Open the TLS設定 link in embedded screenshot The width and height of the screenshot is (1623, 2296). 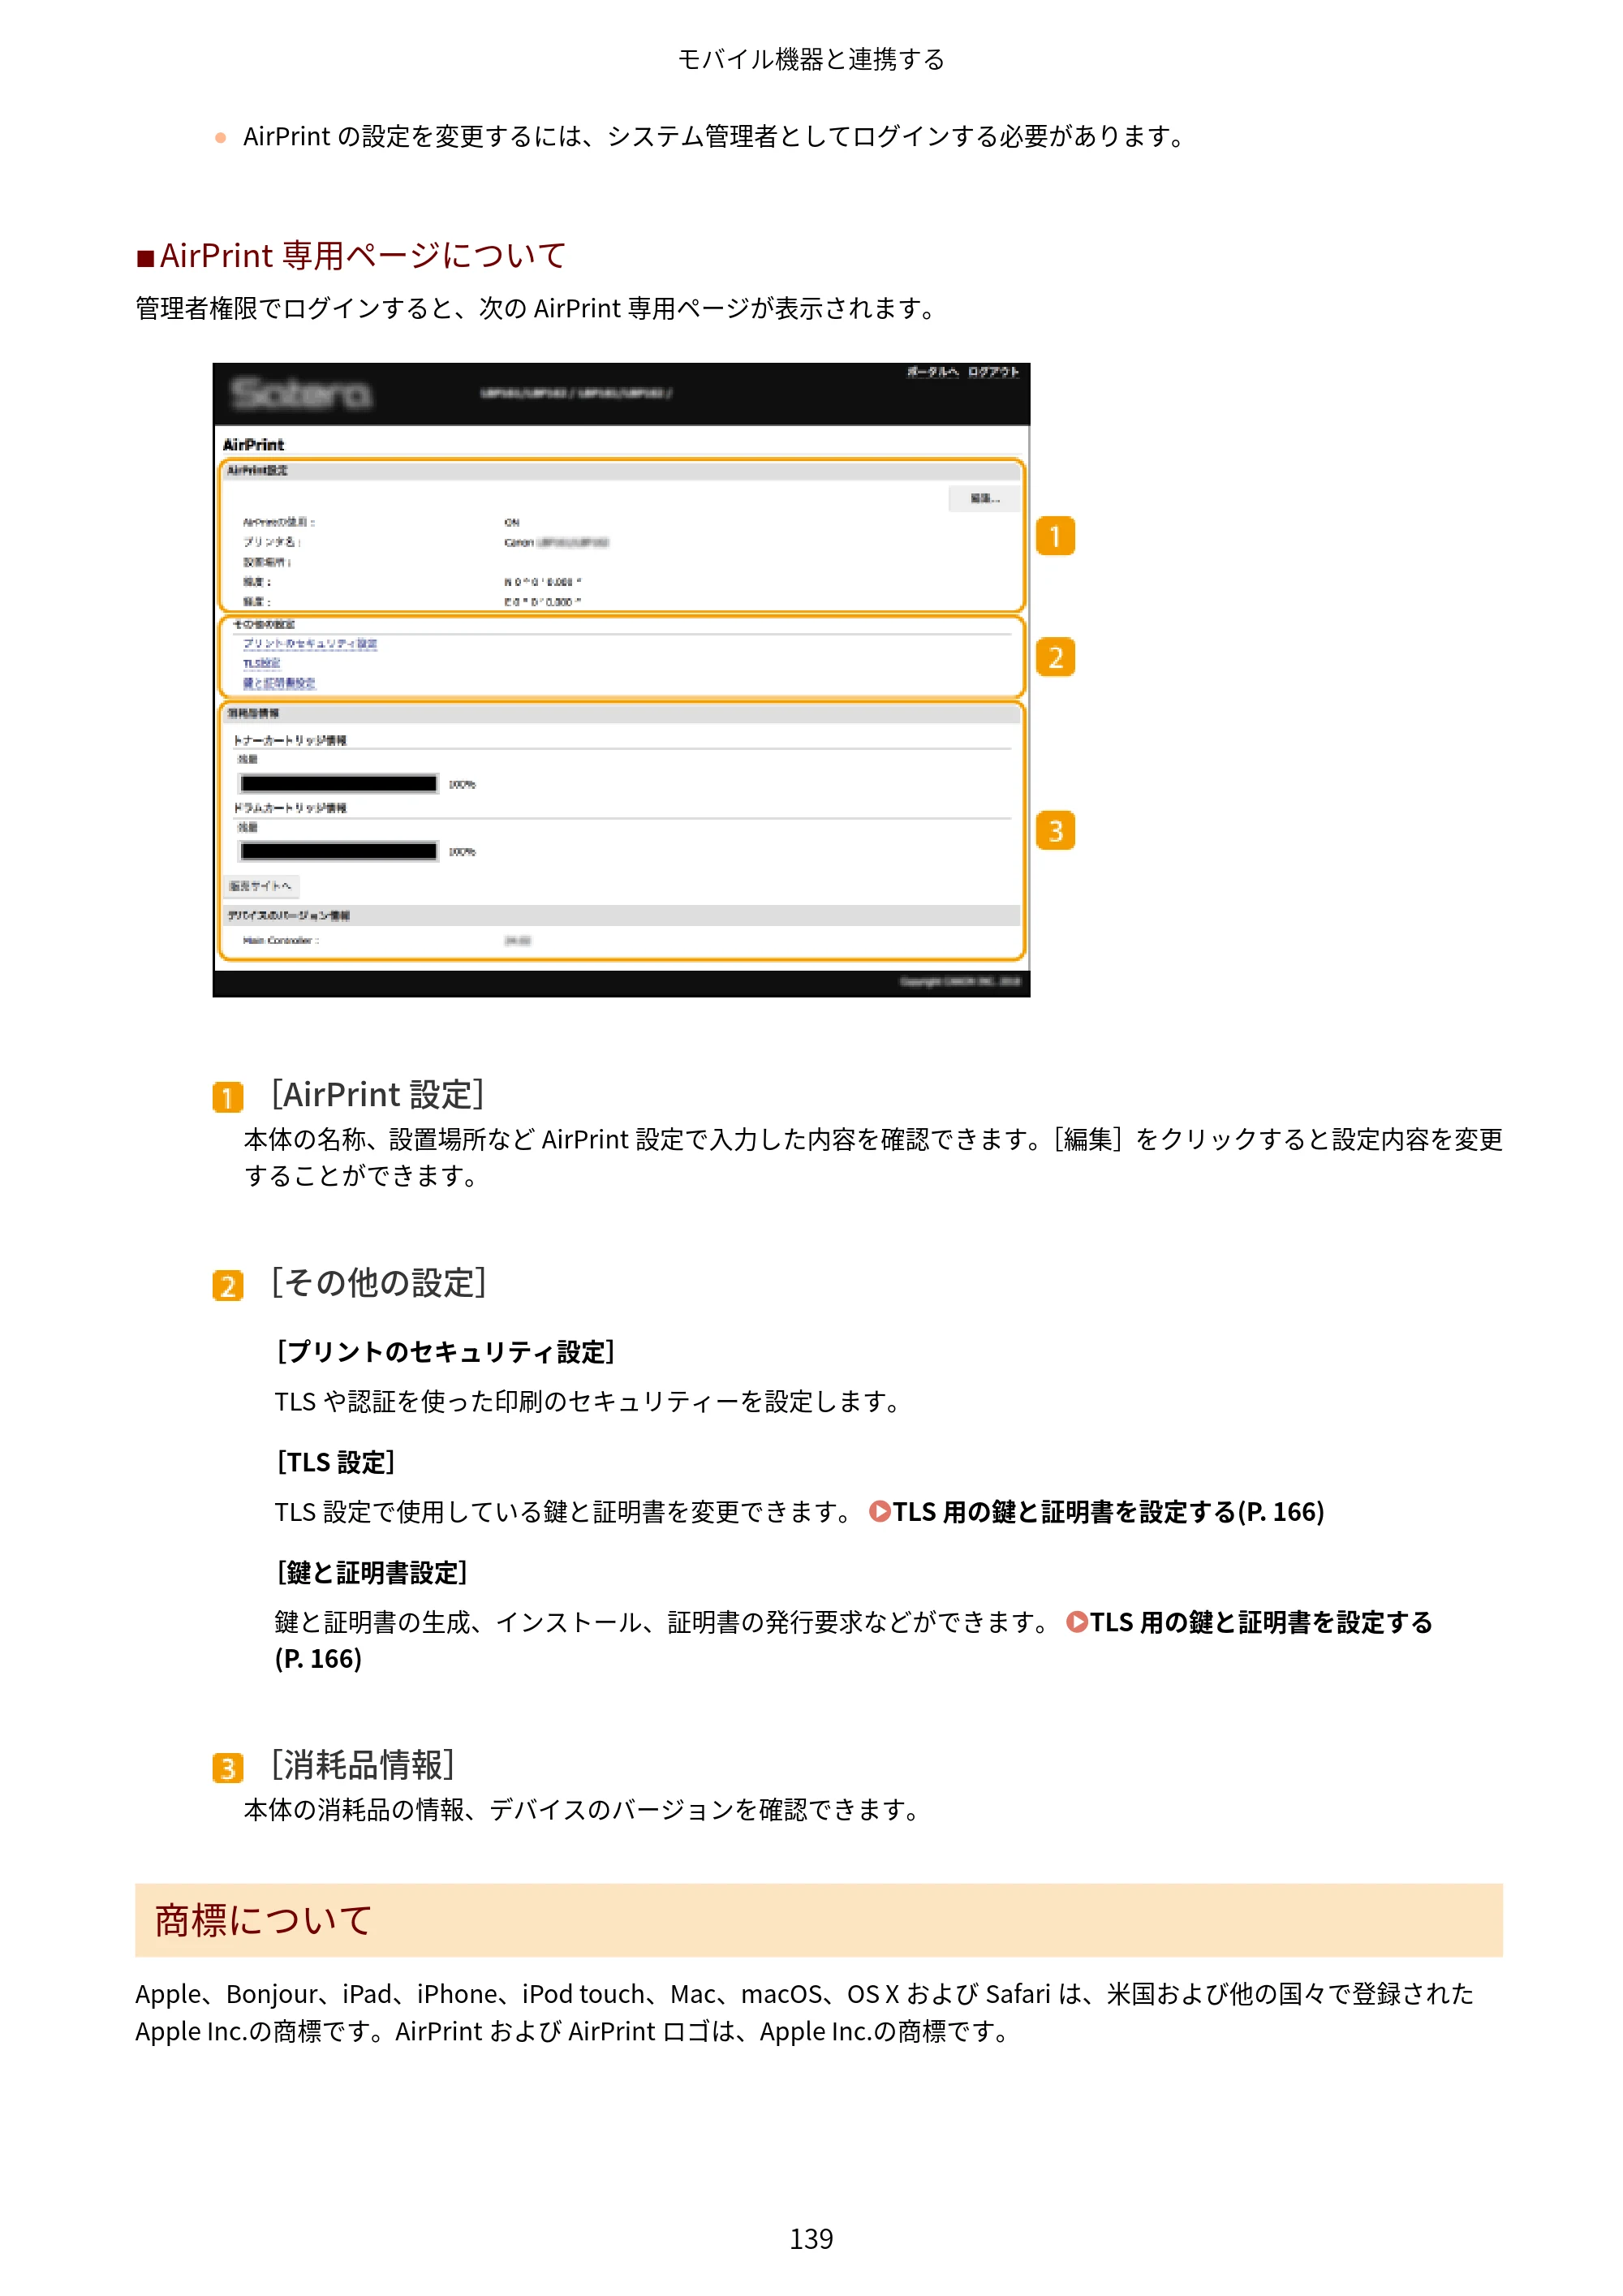click(x=262, y=663)
